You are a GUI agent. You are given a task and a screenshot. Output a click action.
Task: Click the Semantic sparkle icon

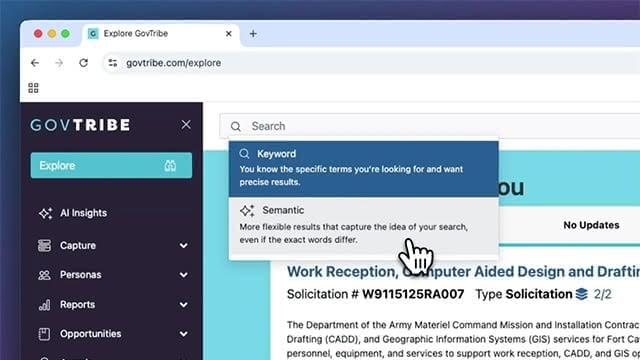(247, 211)
